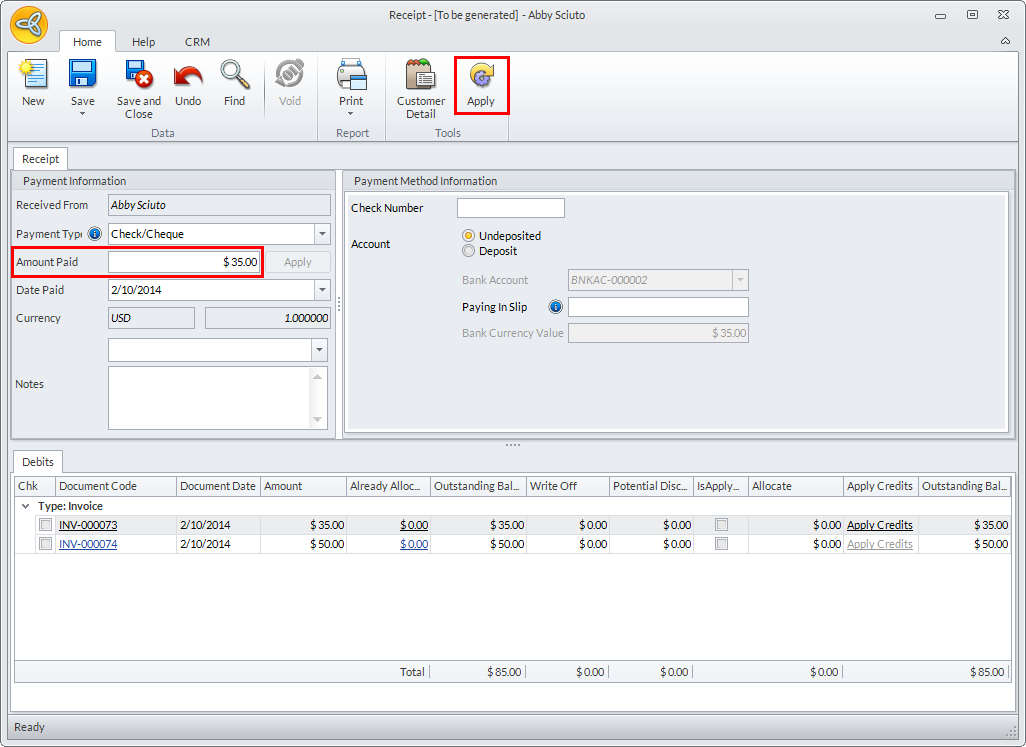This screenshot has height=747, width=1026.
Task: Open Customer Detail
Action: coord(421,76)
